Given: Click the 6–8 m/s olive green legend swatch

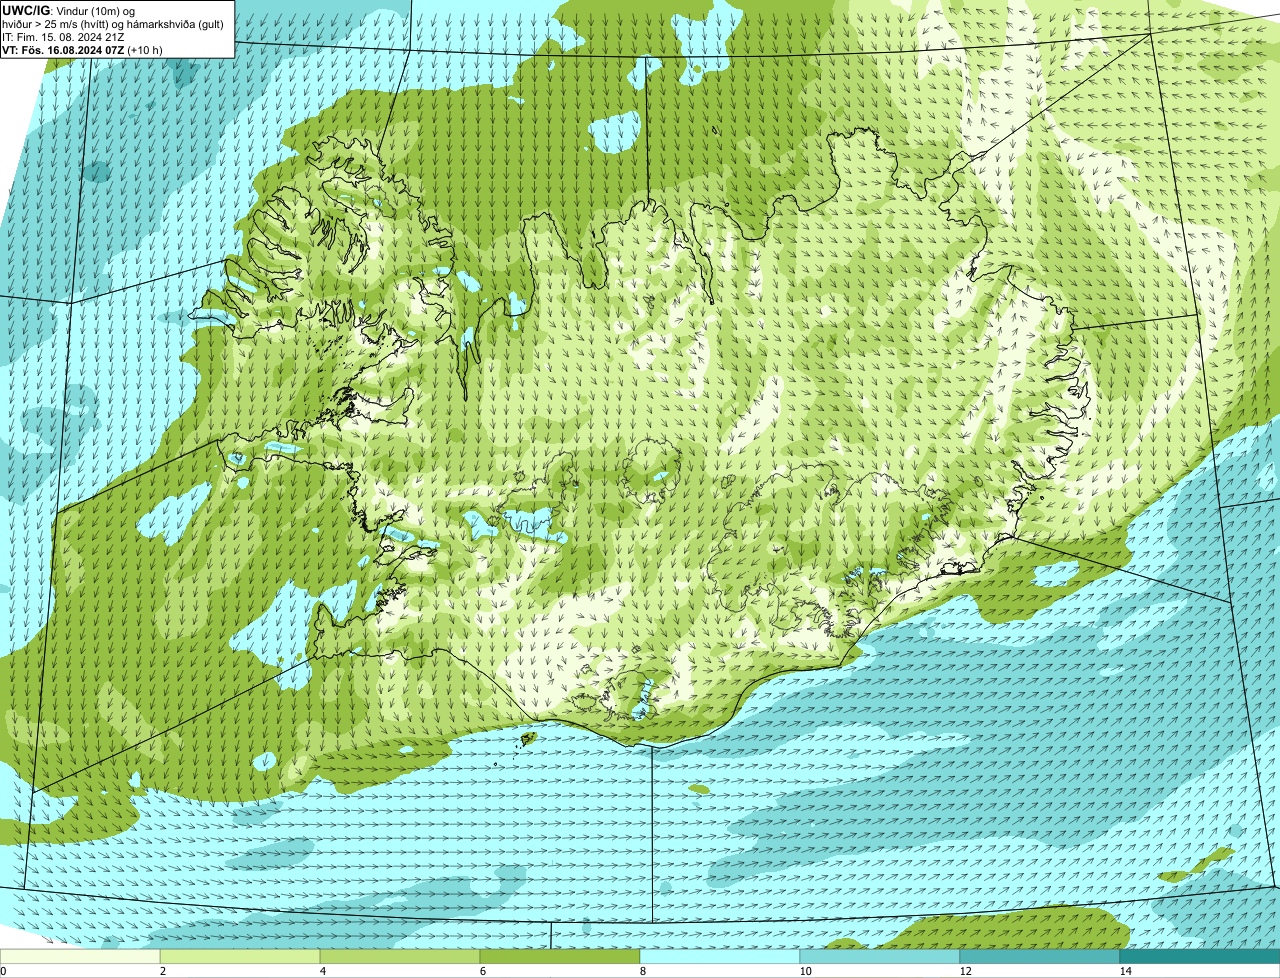Looking at the screenshot, I should click(x=560, y=956).
